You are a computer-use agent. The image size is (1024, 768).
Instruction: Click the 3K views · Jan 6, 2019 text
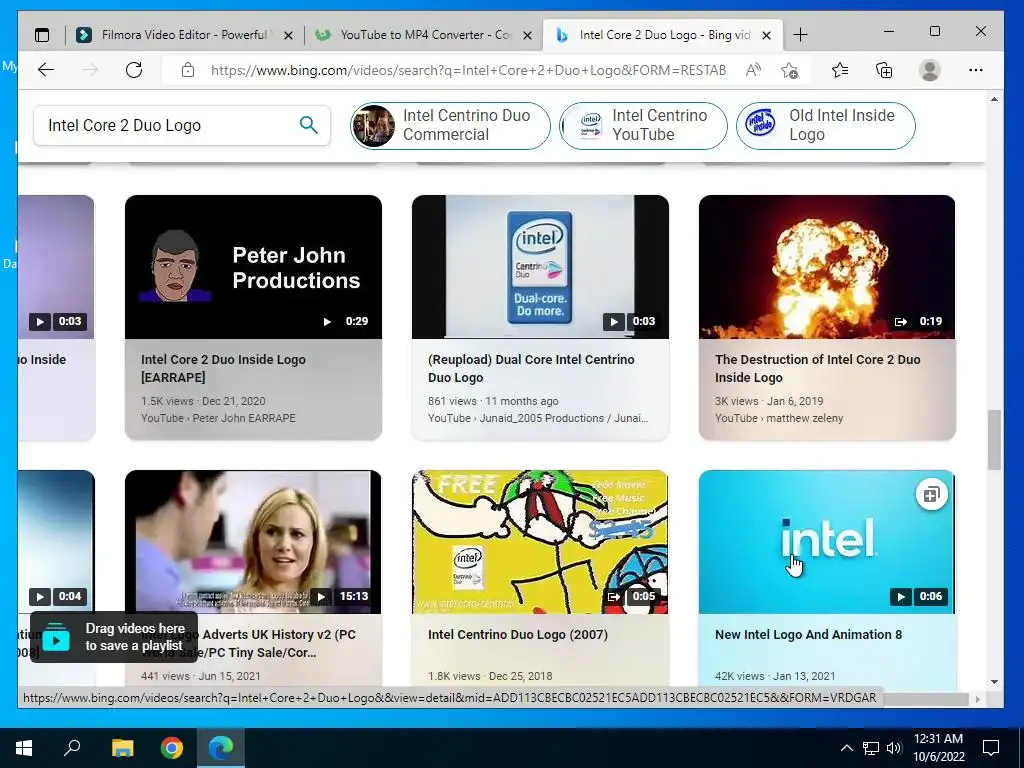coord(769,401)
